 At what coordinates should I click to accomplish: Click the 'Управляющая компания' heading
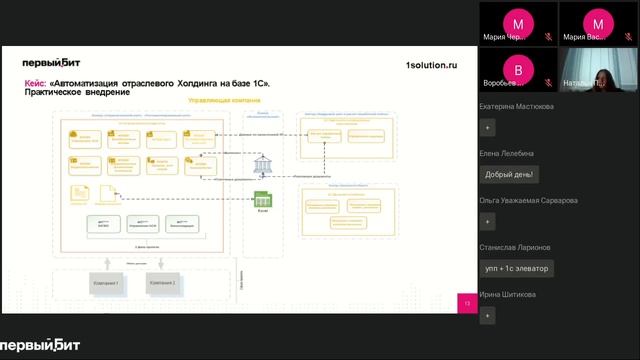point(224,100)
